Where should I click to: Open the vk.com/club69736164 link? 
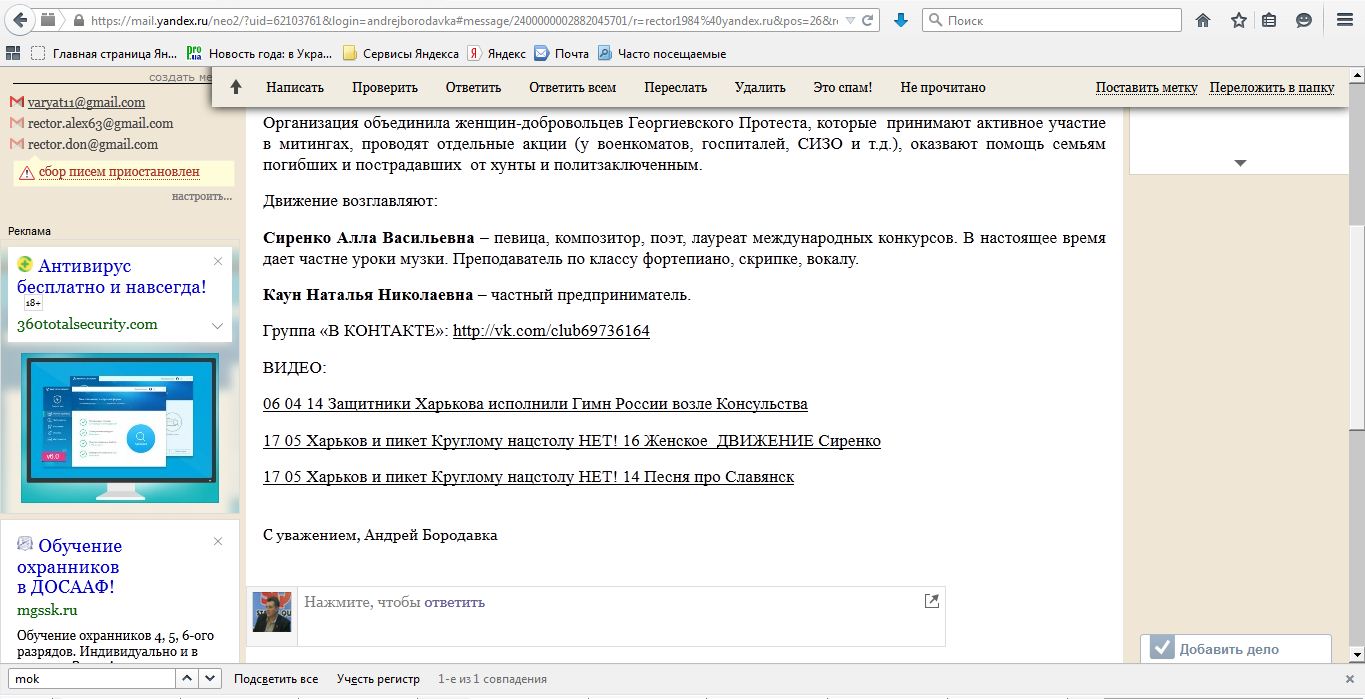coord(551,331)
